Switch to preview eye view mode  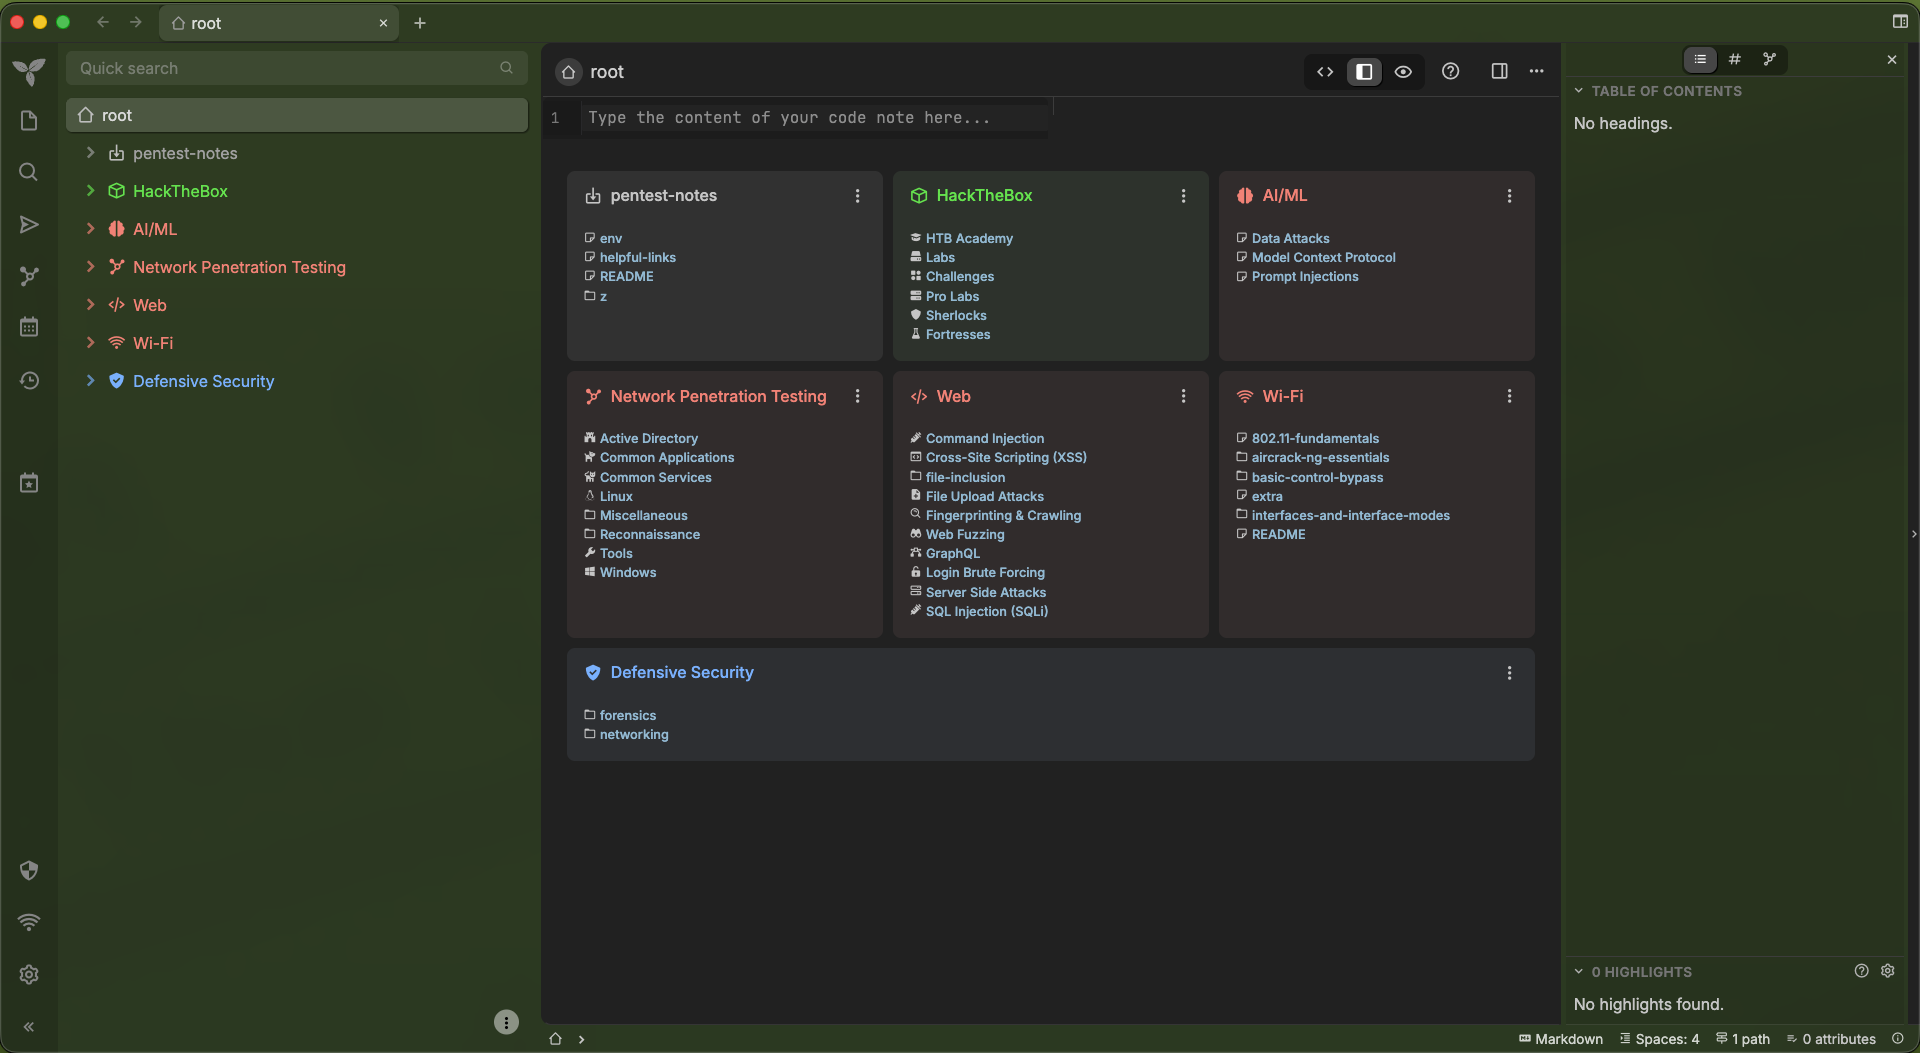[1403, 71]
